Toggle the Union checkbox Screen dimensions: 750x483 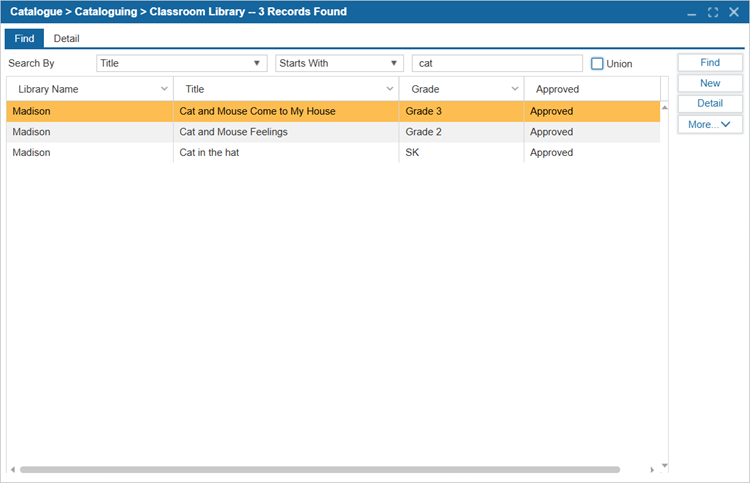tap(597, 64)
